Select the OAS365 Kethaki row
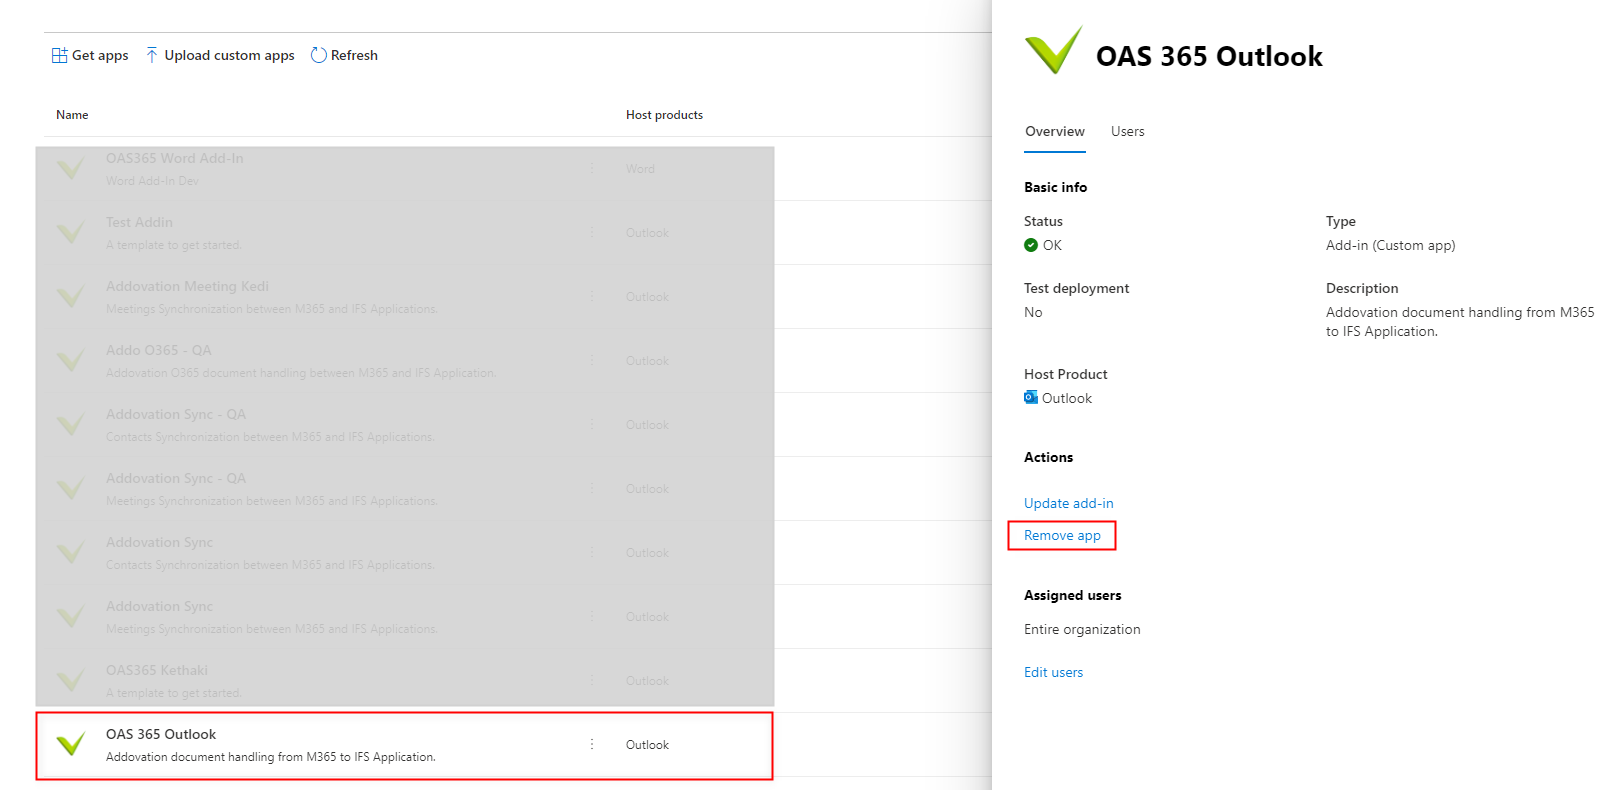This screenshot has width=1601, height=790. (x=405, y=681)
